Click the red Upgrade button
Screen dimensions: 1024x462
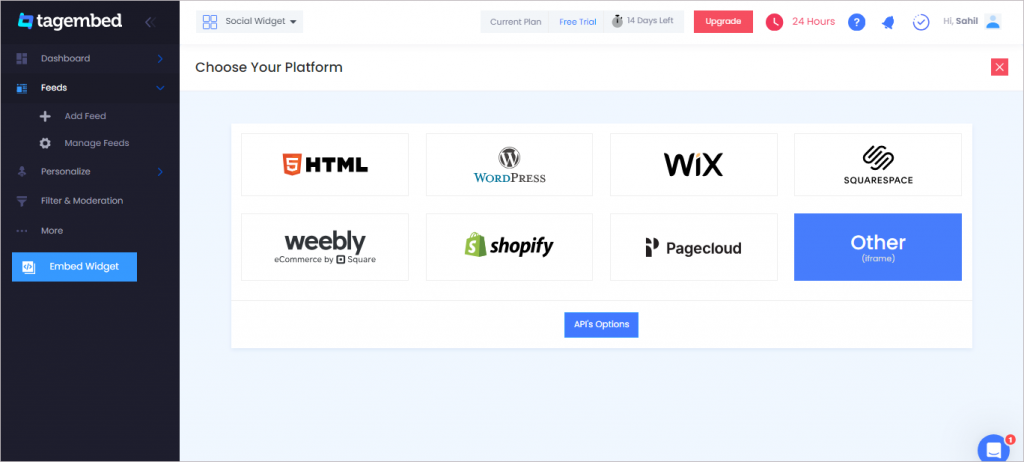point(723,22)
